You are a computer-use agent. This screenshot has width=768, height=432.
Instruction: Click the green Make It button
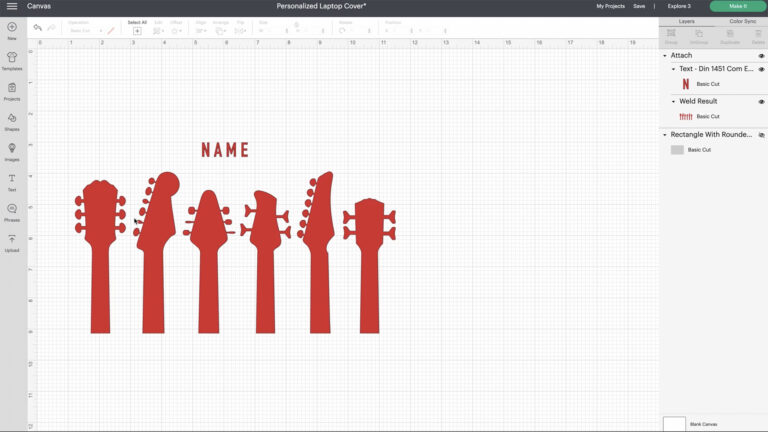pyautogui.click(x=738, y=6)
